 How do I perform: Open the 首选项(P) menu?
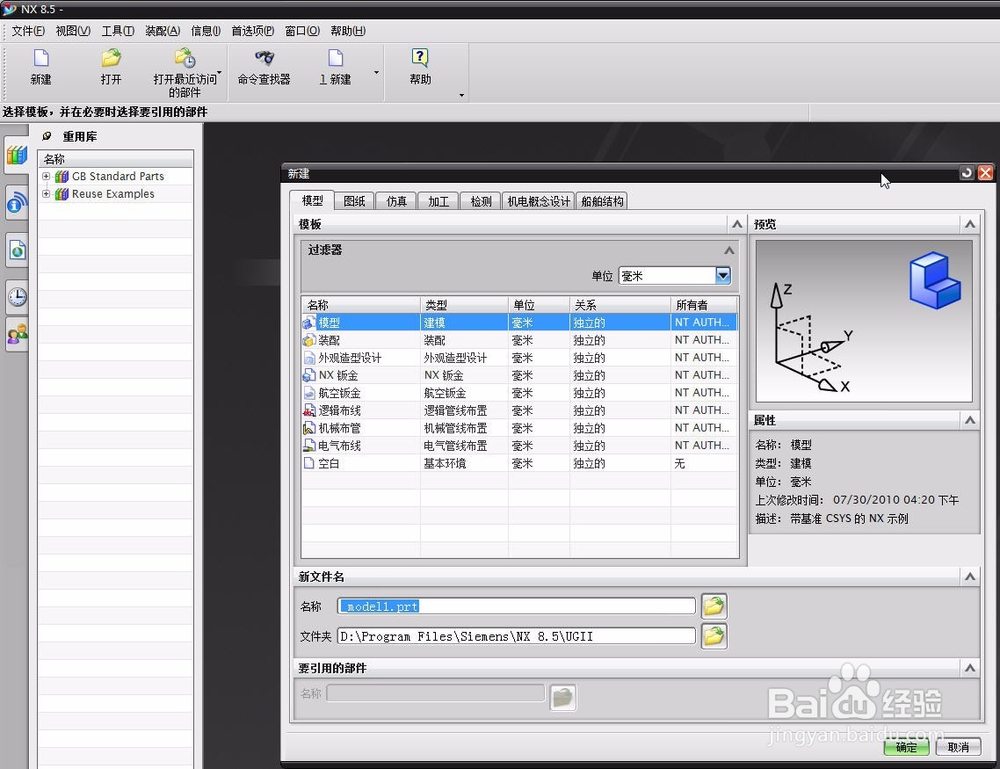(253, 31)
